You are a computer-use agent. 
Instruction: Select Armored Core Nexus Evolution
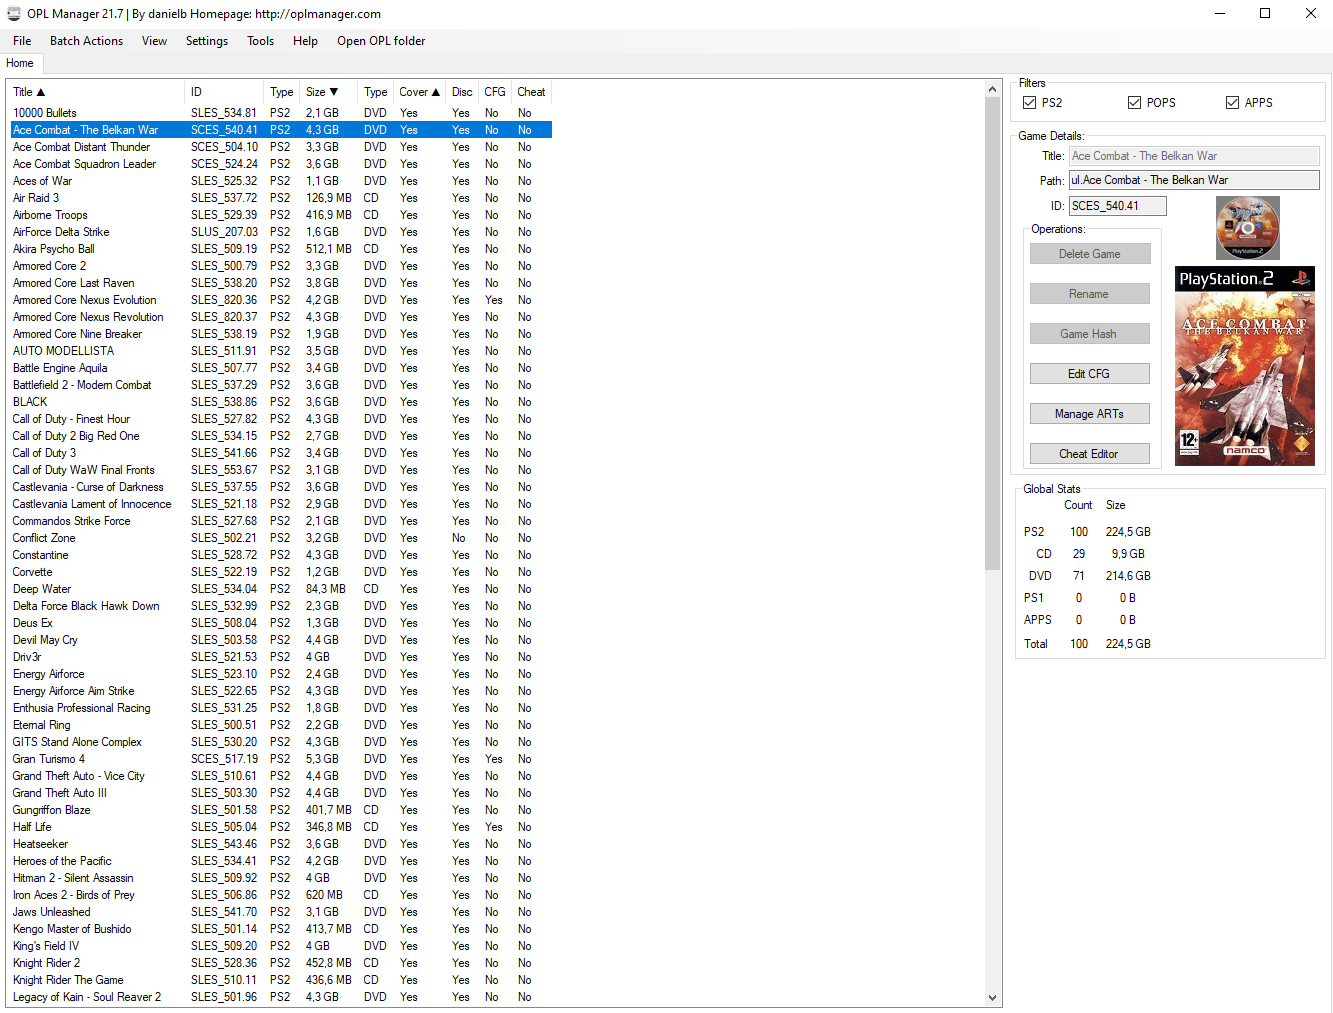(281, 300)
